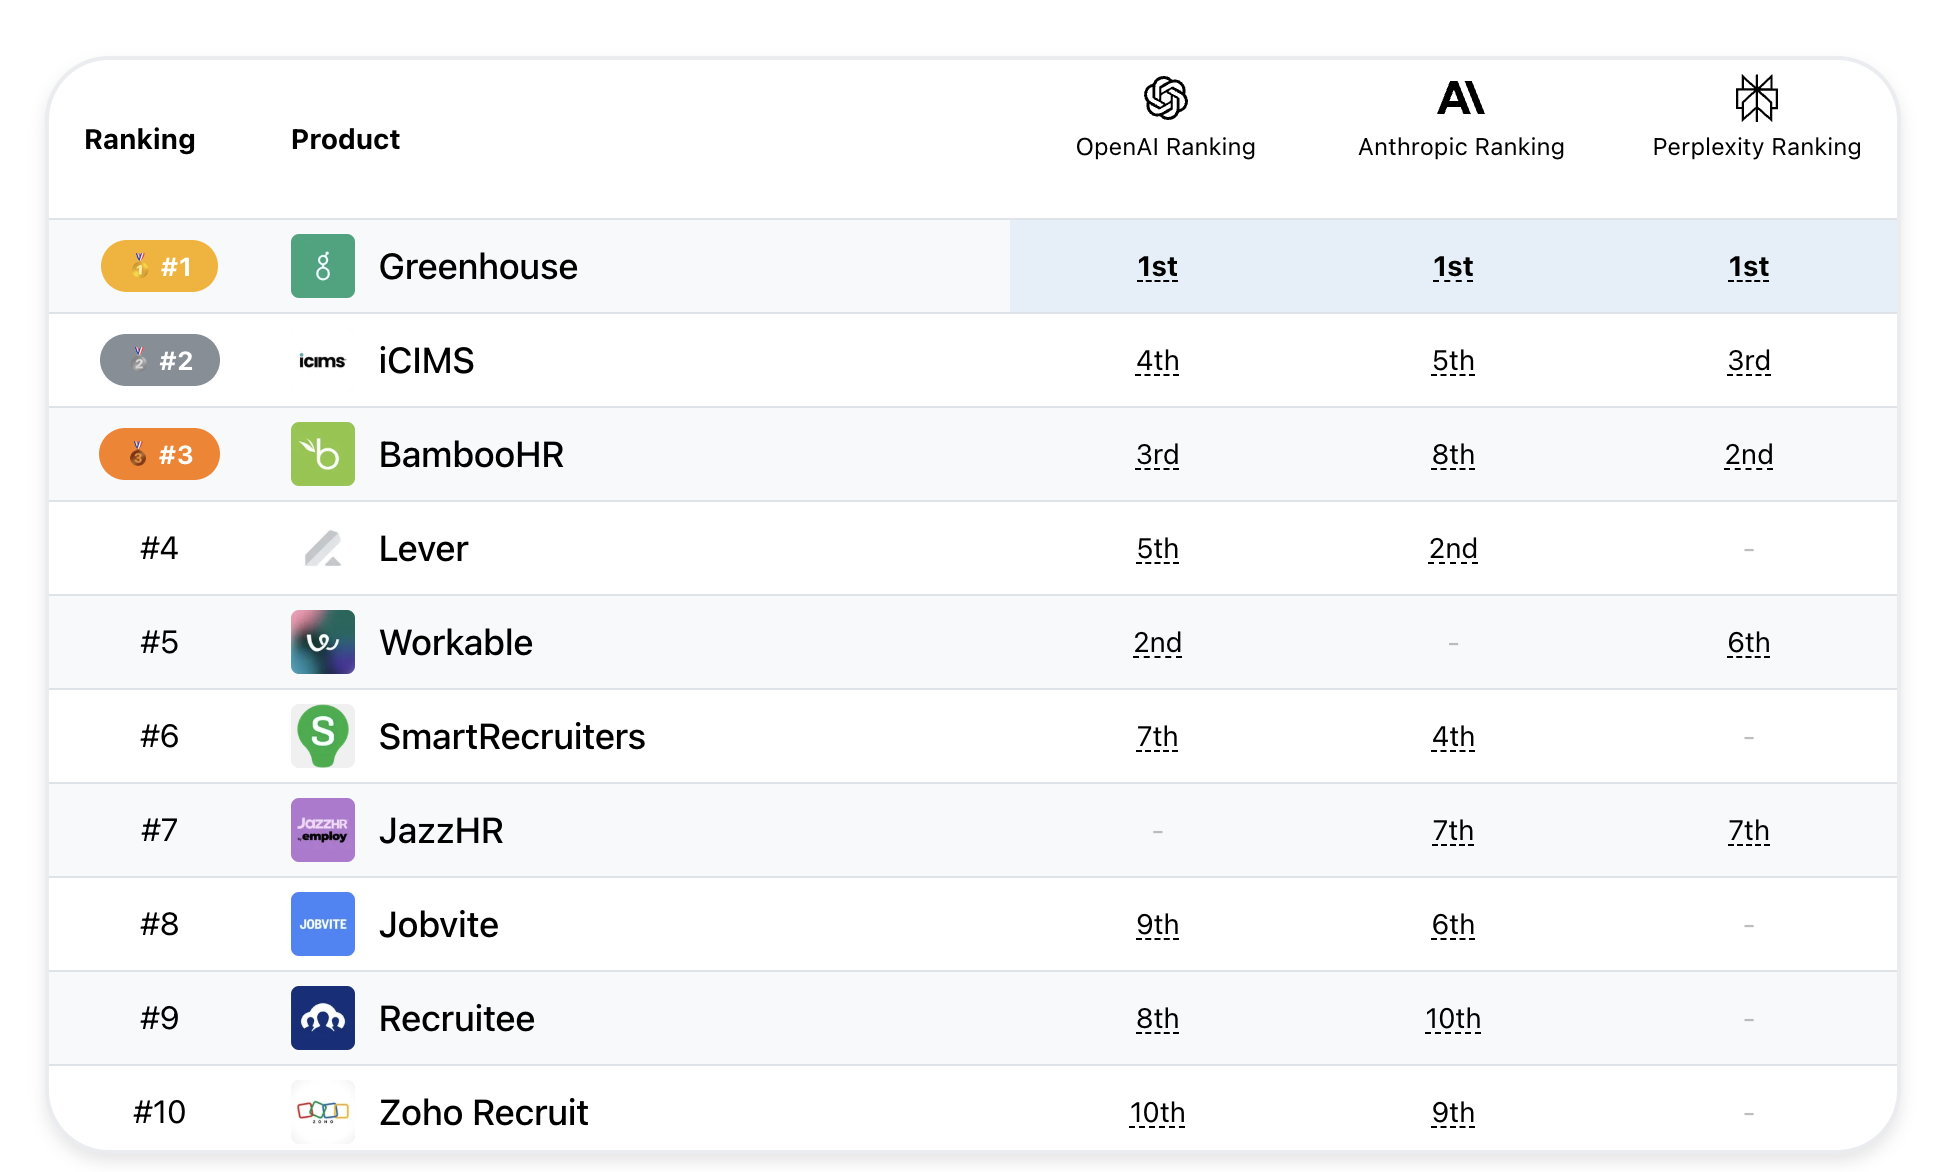Click the Anthropic Ranking header label
Screen dimensions: 1940x1172
1461,147
